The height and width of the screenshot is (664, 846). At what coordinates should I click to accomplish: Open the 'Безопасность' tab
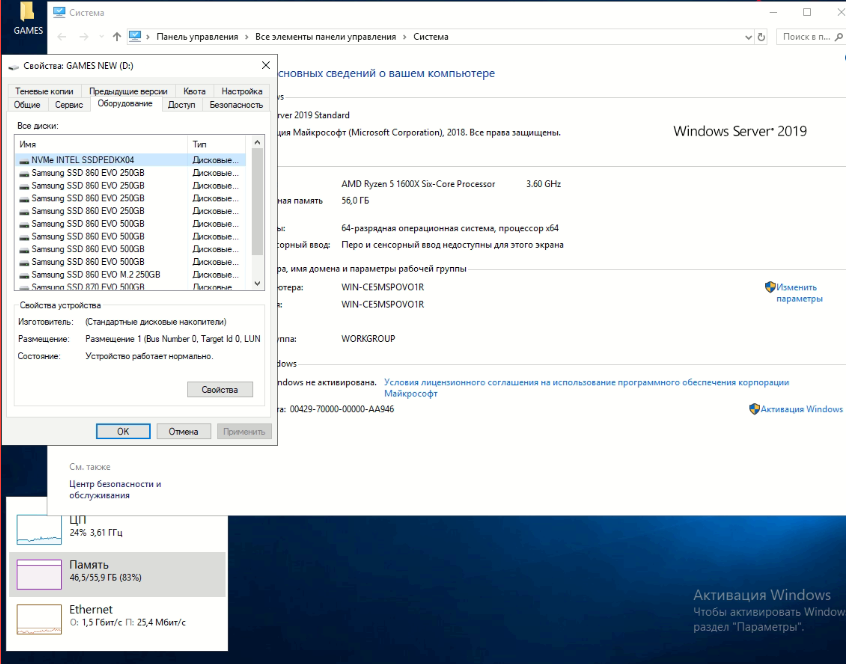click(236, 105)
